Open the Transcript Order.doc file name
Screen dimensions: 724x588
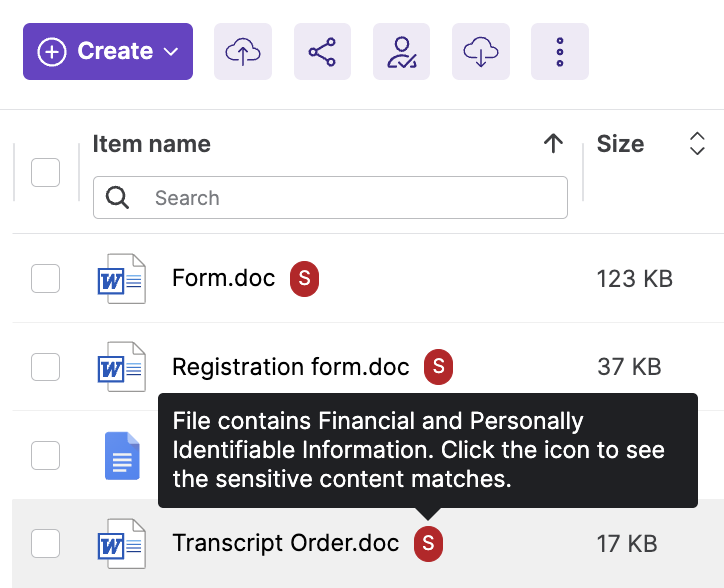pyautogui.click(x=286, y=543)
